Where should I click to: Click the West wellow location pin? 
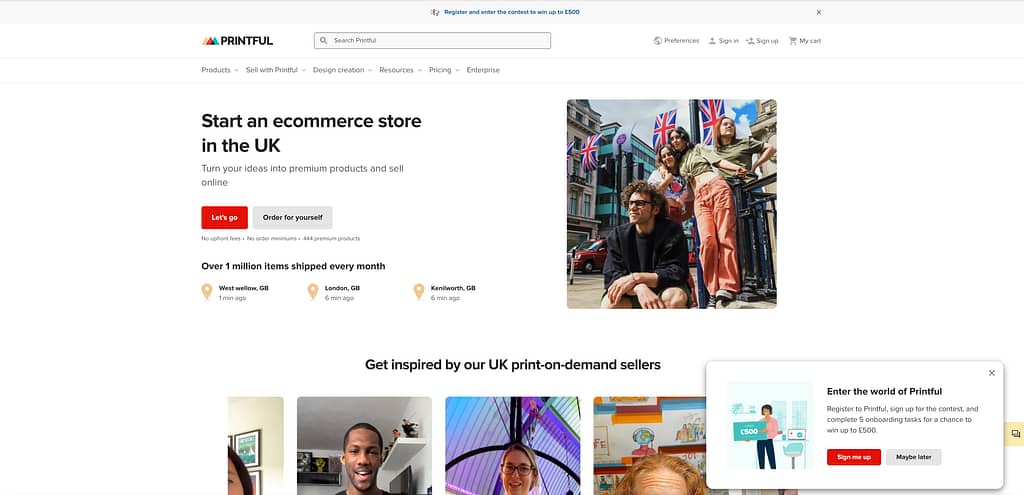[207, 292]
